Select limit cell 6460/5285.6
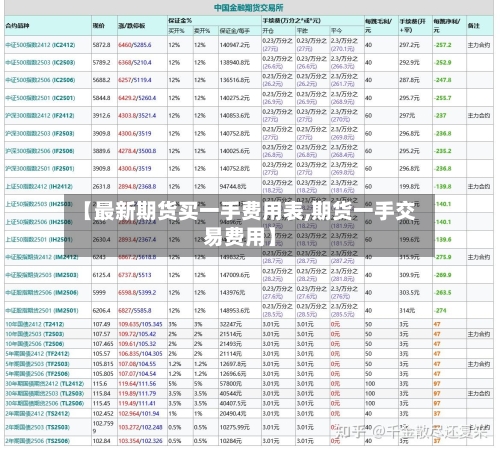 pyautogui.click(x=135, y=45)
